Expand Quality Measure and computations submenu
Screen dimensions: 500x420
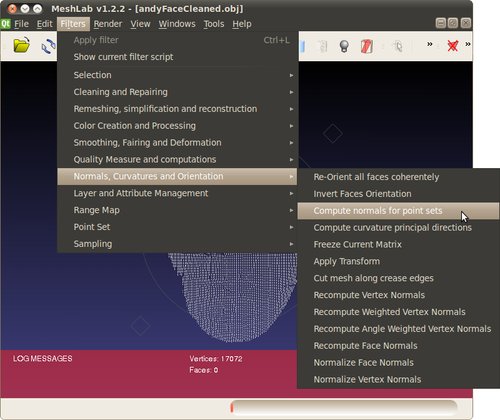click(178, 160)
